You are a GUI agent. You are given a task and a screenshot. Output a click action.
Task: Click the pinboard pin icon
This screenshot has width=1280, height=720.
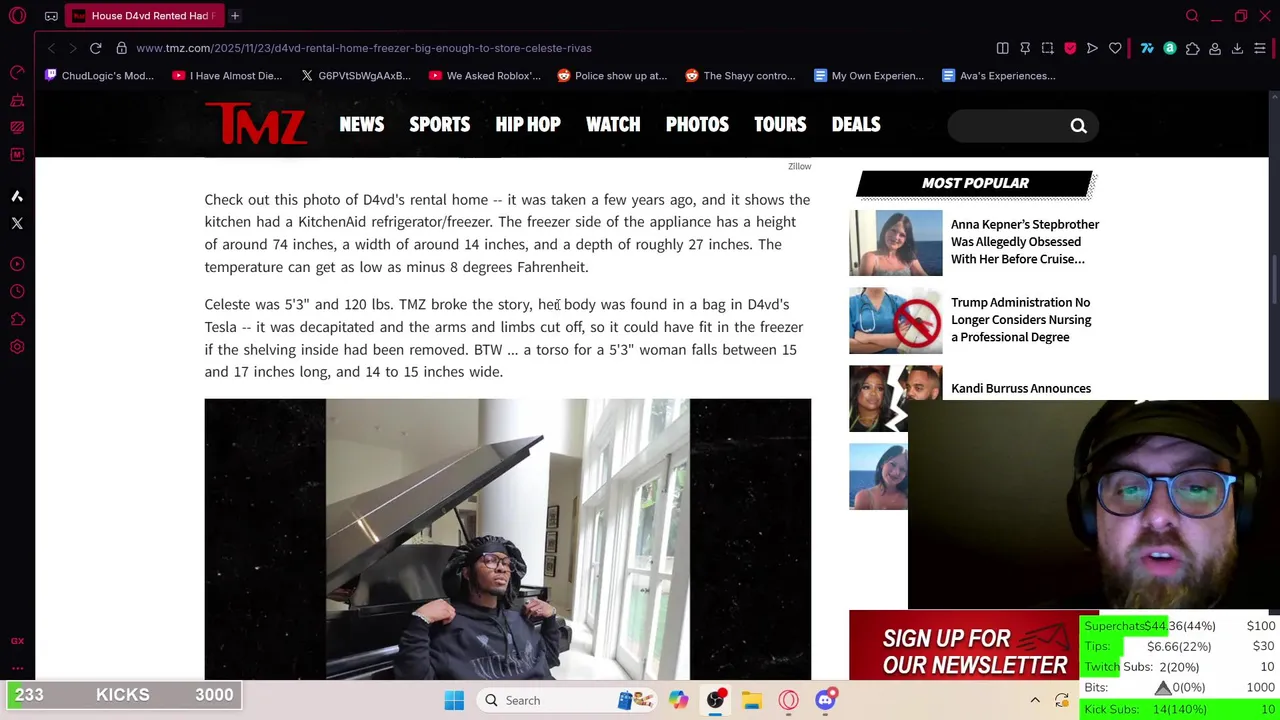click(x=1025, y=48)
